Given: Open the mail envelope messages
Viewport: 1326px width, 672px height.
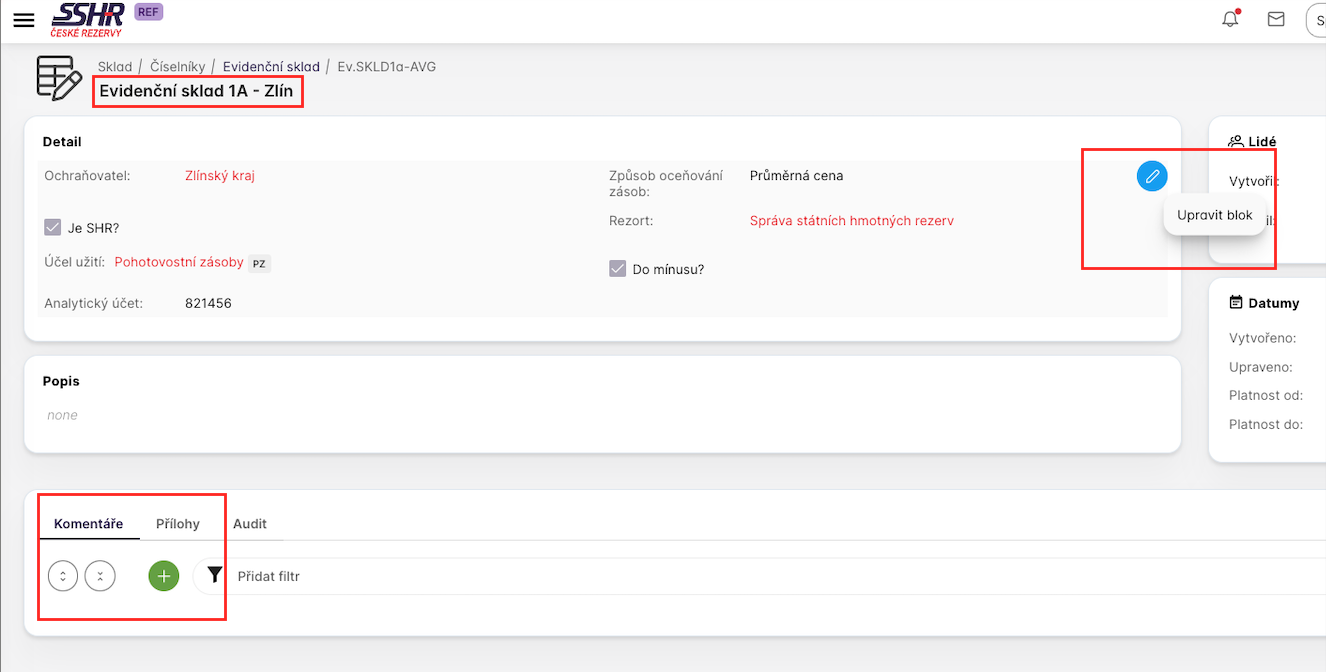Looking at the screenshot, I should pos(1276,19).
